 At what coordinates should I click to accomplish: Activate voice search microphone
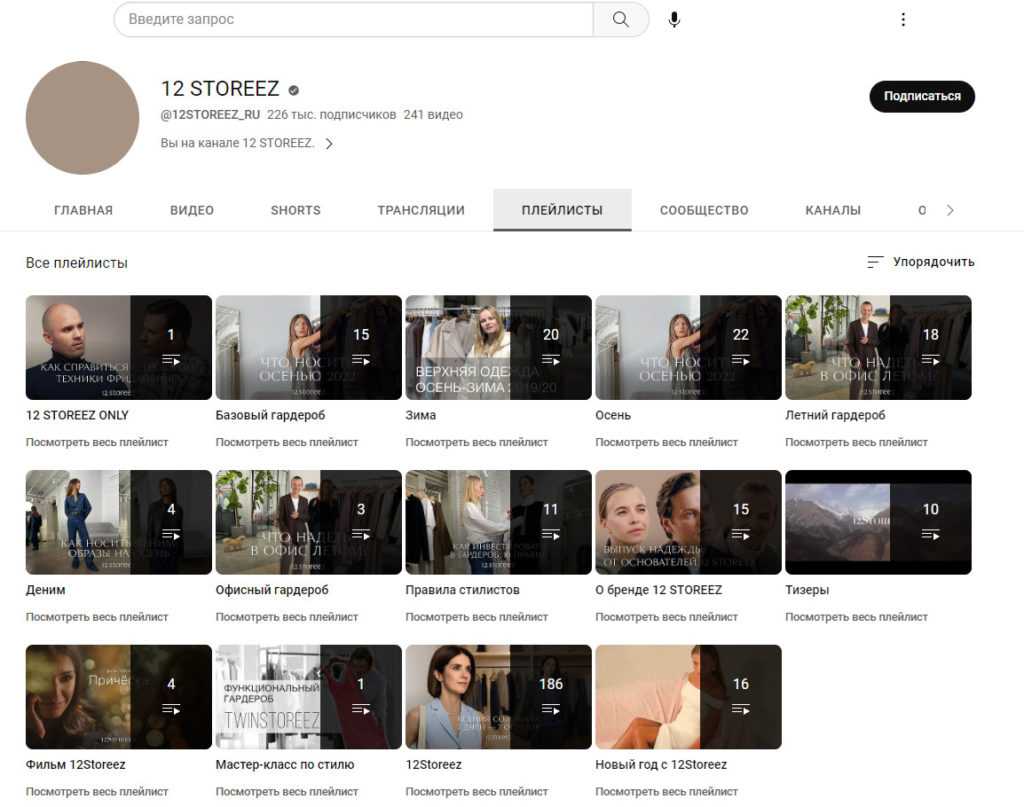click(x=674, y=20)
